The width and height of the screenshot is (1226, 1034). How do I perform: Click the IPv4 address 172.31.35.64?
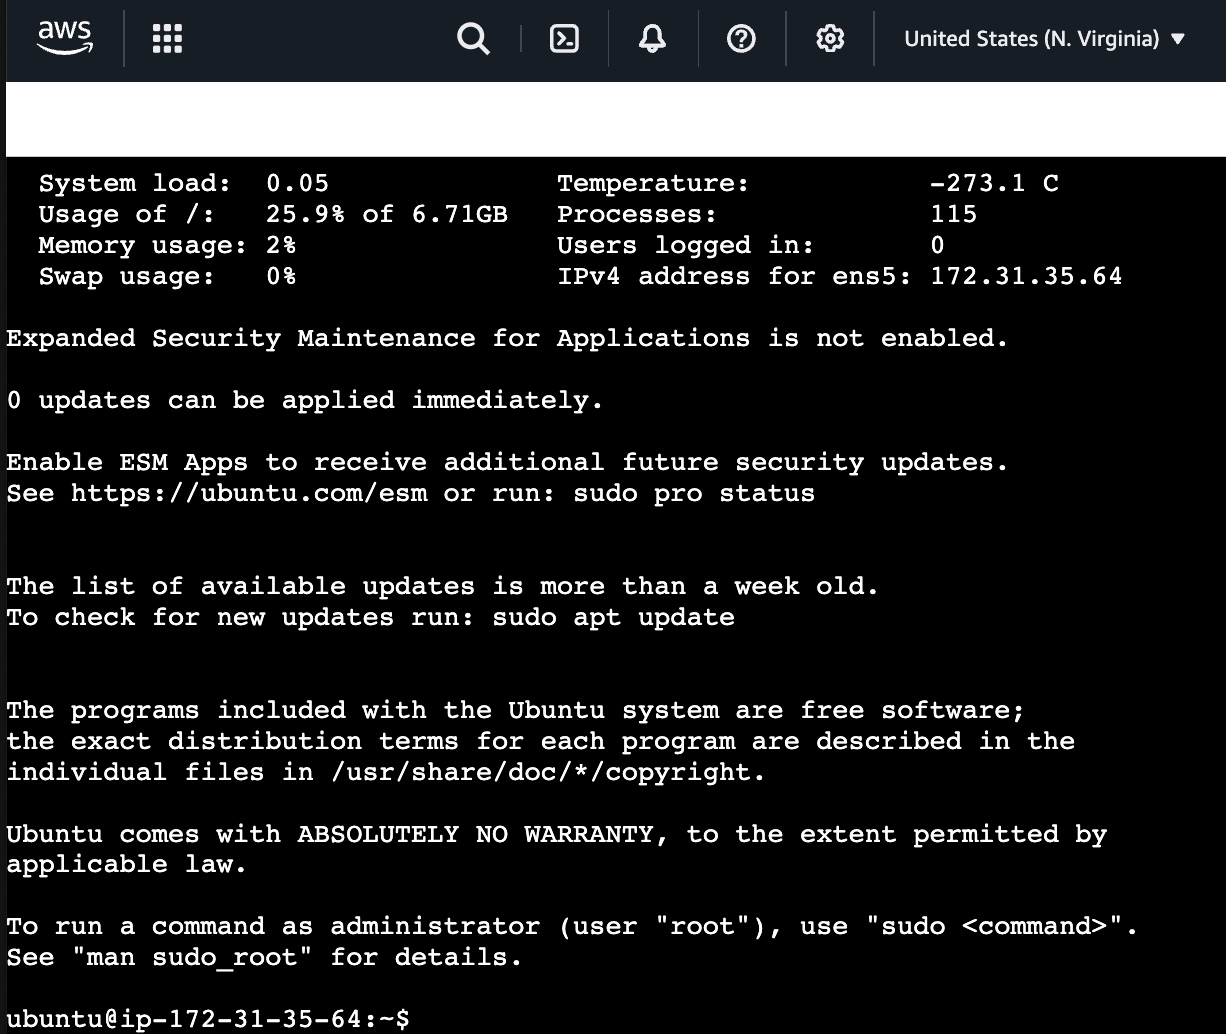click(x=1026, y=276)
